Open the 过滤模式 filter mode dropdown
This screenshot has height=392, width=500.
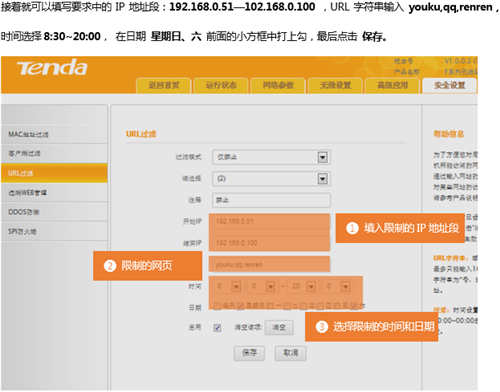click(x=271, y=157)
